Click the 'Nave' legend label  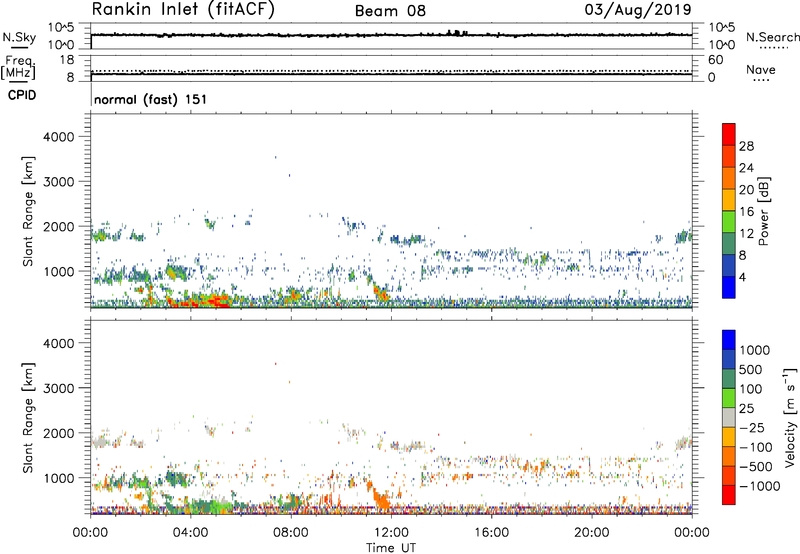tap(761, 69)
